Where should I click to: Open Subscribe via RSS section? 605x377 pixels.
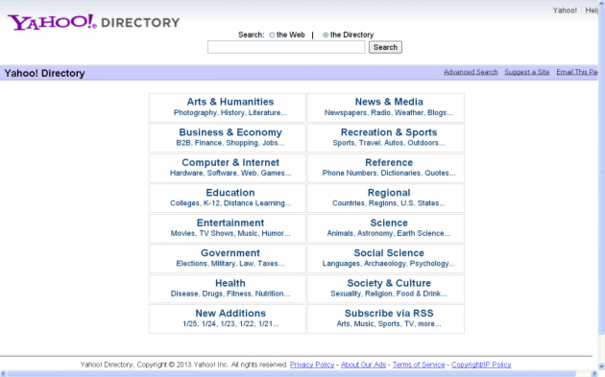(x=389, y=313)
